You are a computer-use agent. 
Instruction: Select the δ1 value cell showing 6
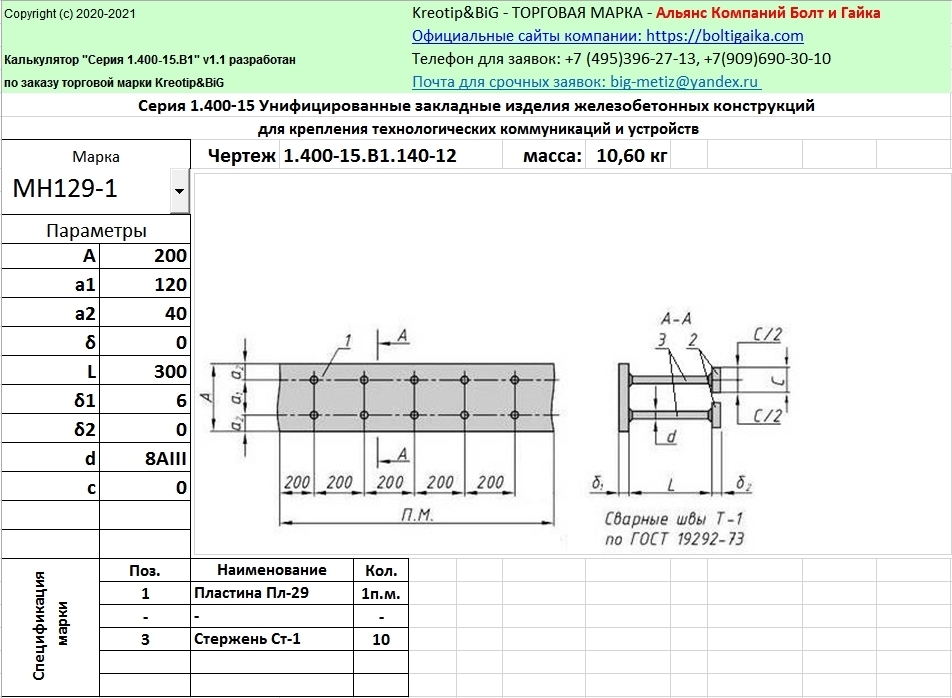[x=145, y=400]
